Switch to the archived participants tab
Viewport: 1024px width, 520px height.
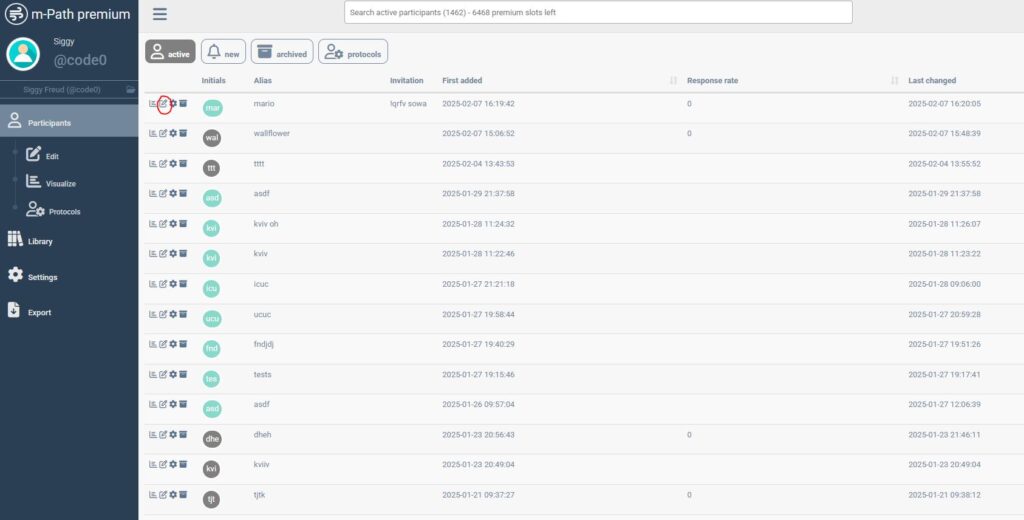coord(281,52)
